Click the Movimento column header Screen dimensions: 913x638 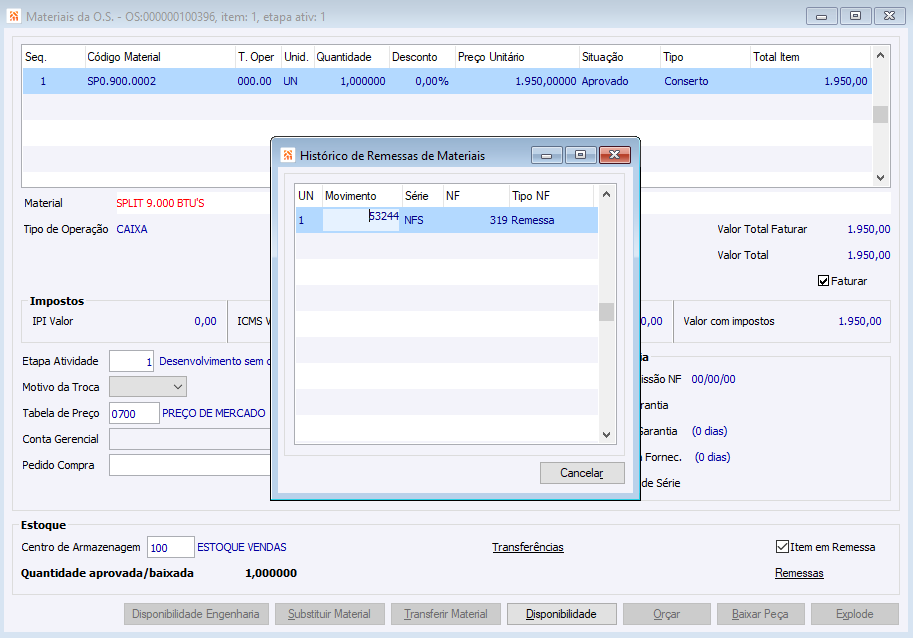(362, 196)
